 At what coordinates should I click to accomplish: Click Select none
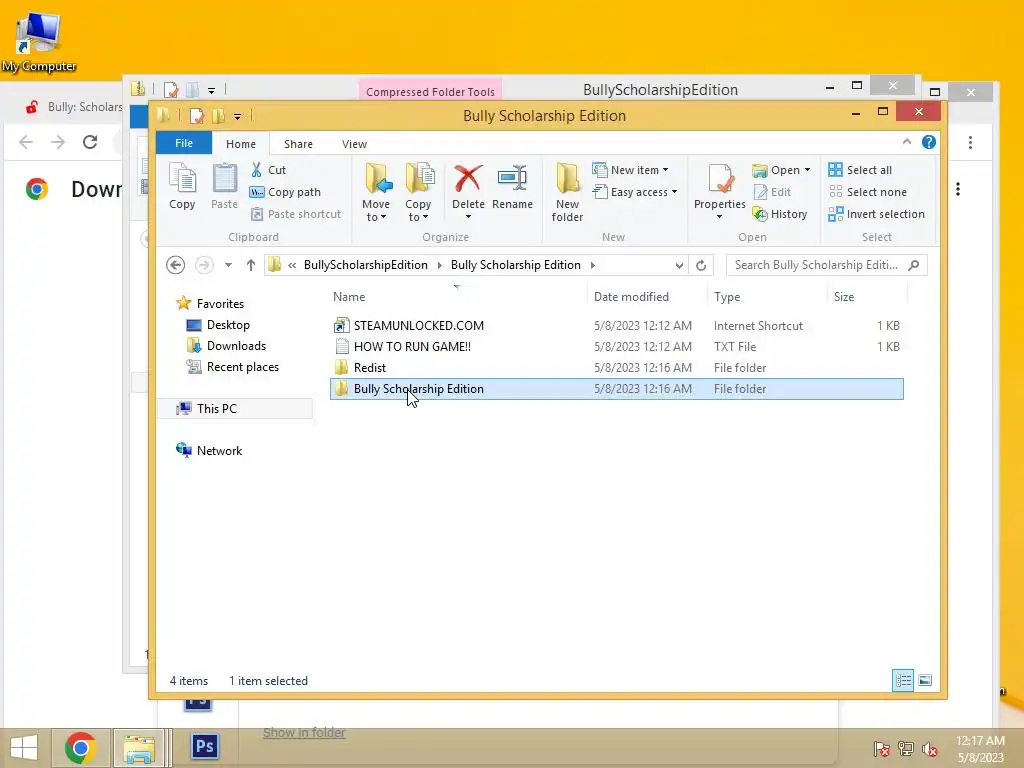click(867, 192)
